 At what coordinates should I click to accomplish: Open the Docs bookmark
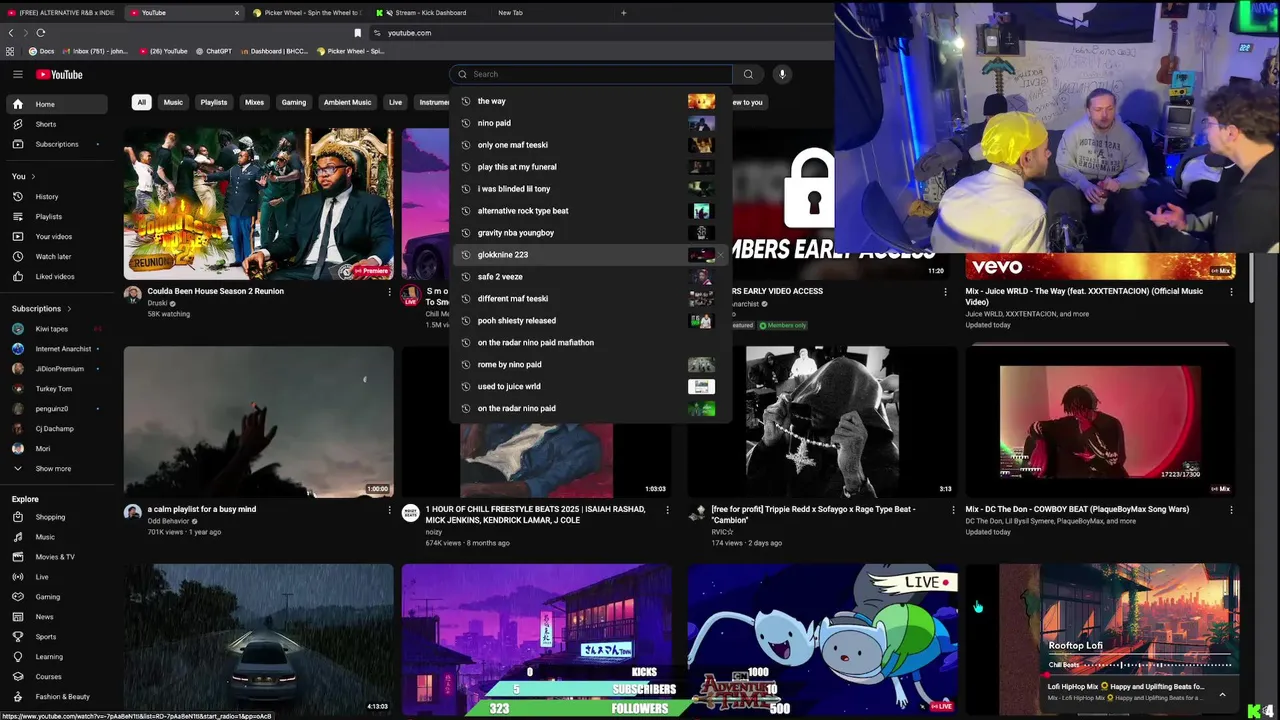(x=41, y=51)
